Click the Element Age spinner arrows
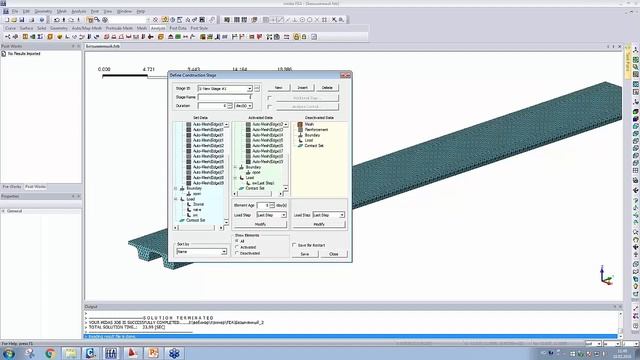 click(272, 205)
